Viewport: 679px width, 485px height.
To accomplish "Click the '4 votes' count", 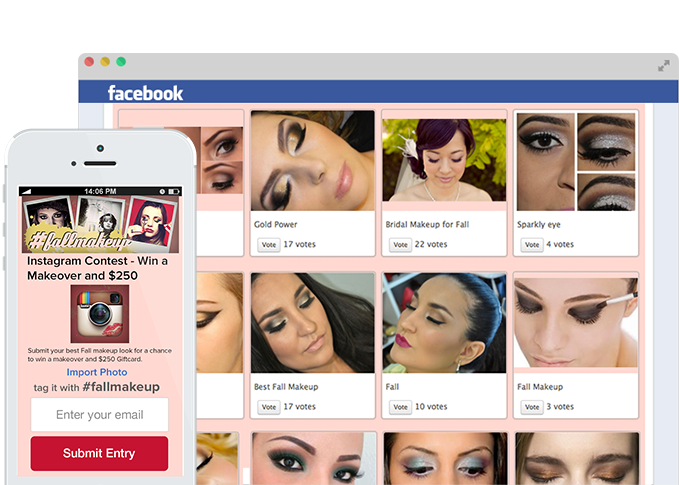I will 560,244.
